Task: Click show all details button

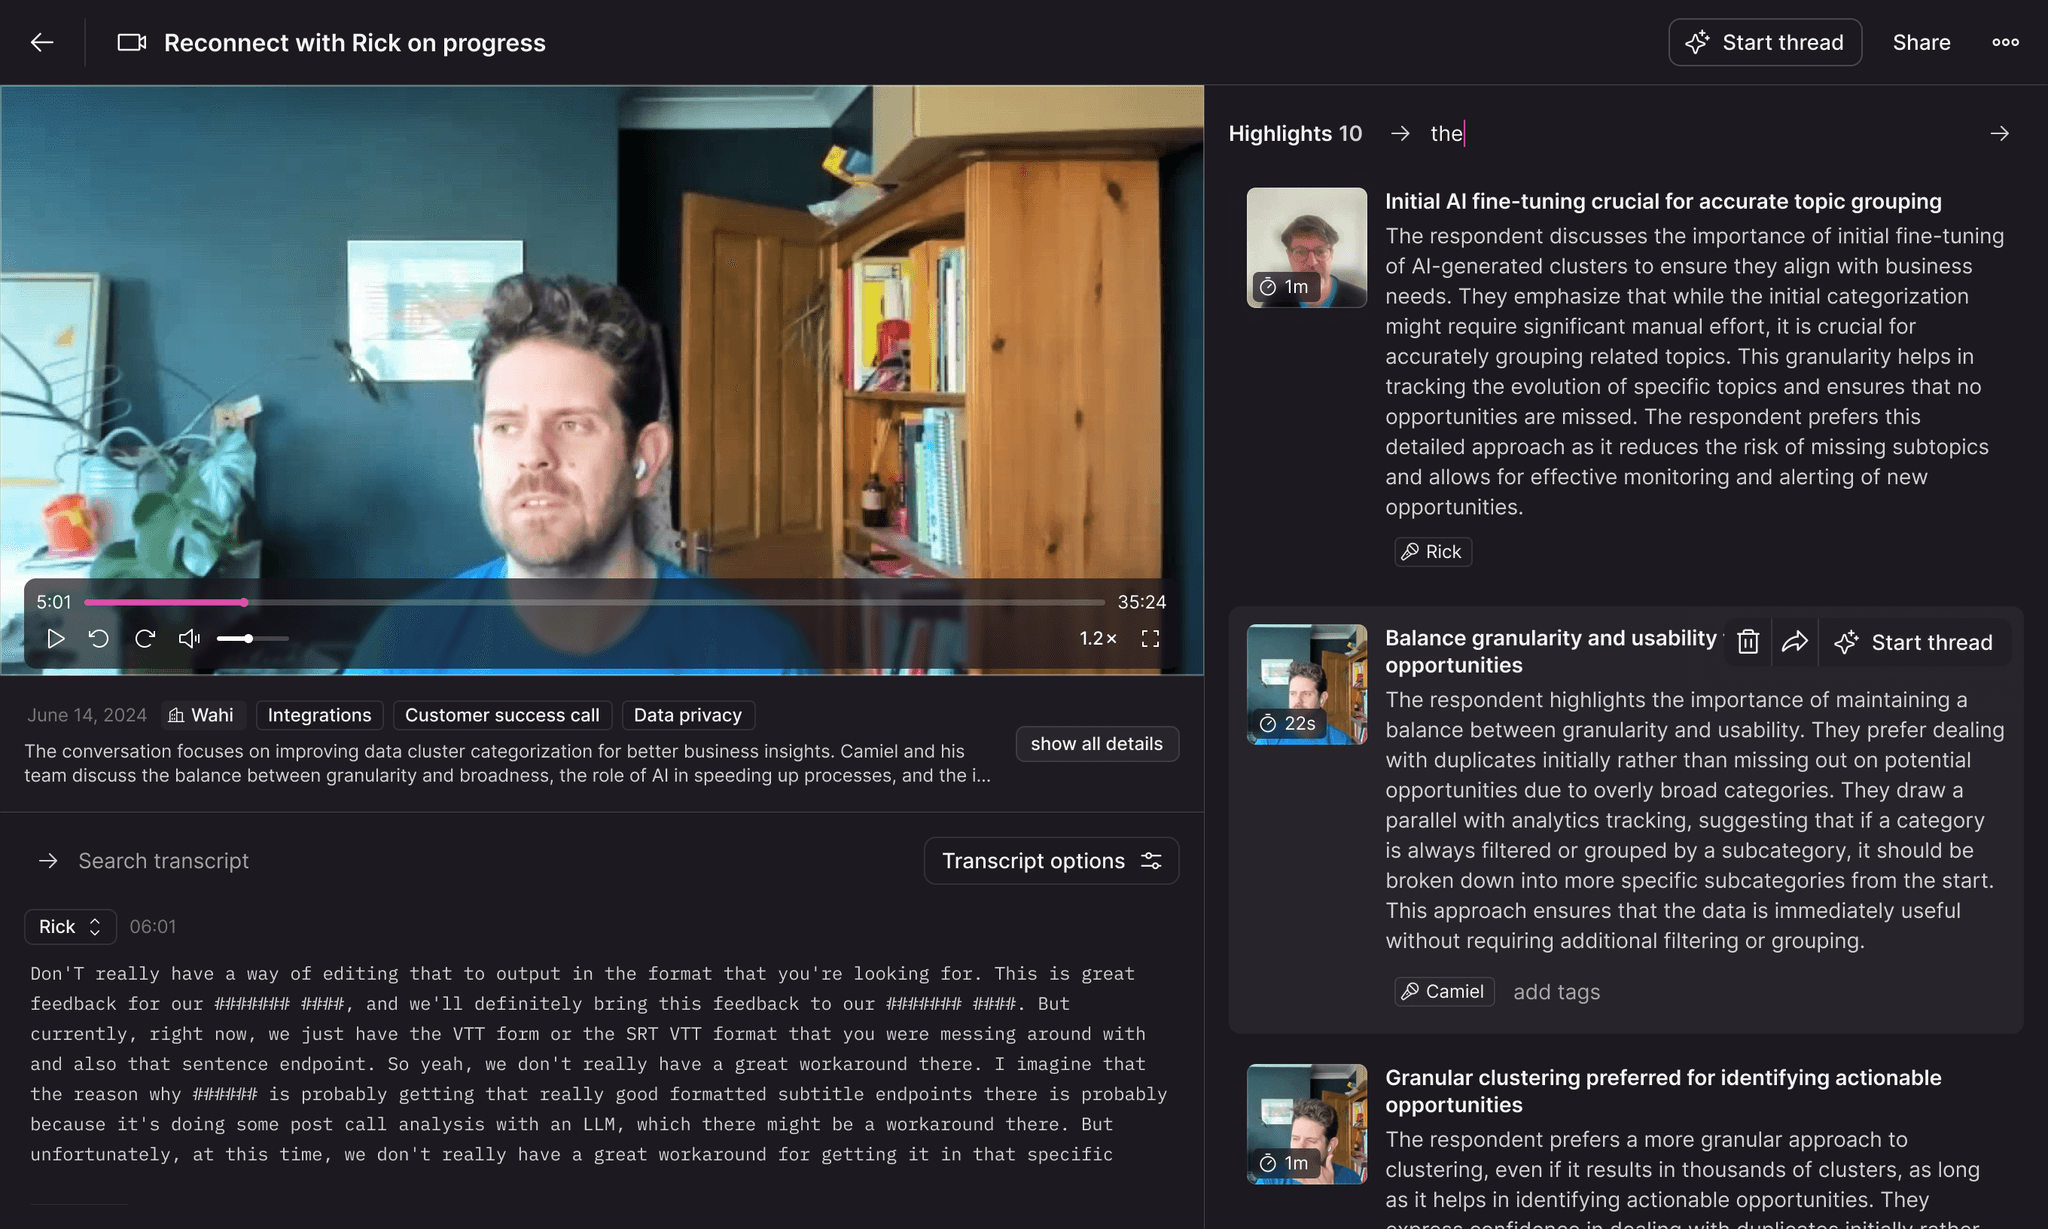Action: pyautogui.click(x=1096, y=743)
